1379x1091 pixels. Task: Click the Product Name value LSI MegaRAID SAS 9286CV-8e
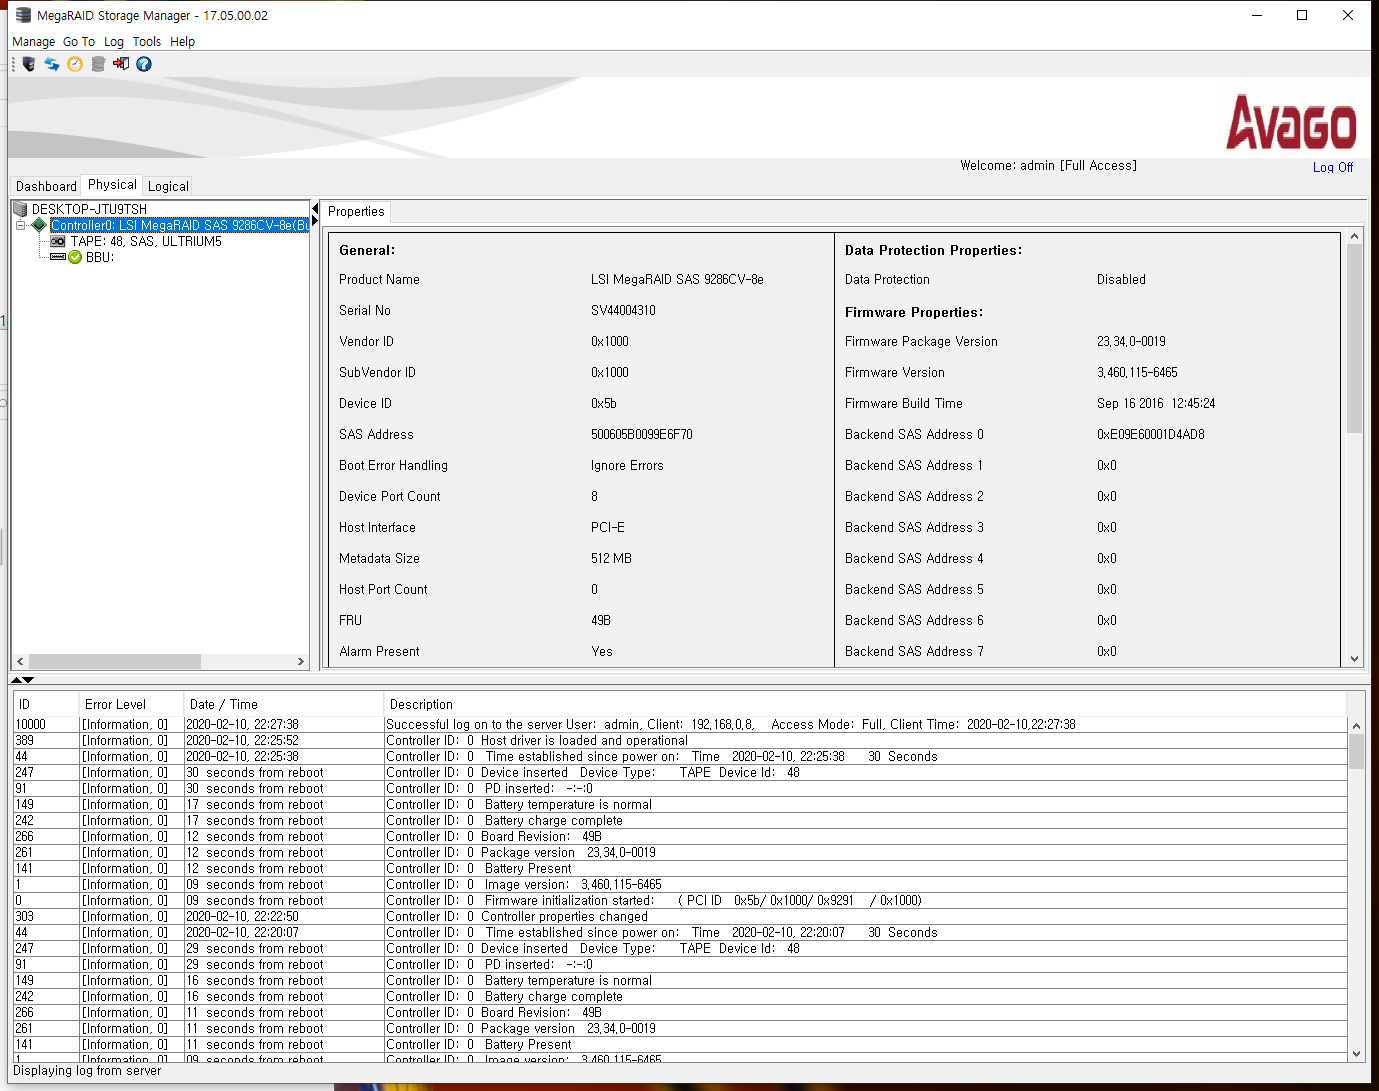pyautogui.click(x=677, y=279)
